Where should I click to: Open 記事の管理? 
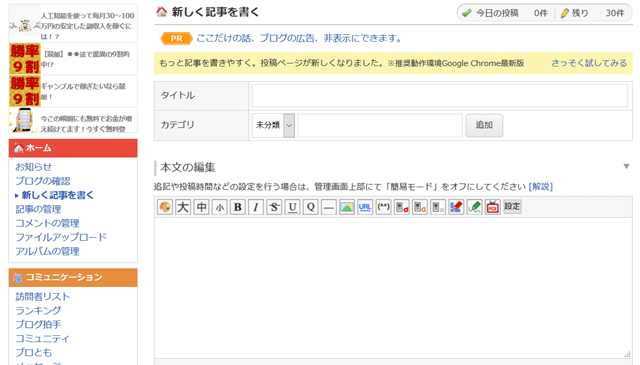(x=38, y=209)
